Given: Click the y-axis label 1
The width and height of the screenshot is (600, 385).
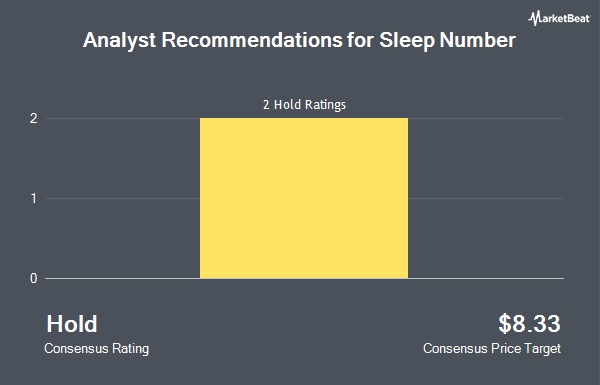Looking at the screenshot, I should [x=34, y=199].
